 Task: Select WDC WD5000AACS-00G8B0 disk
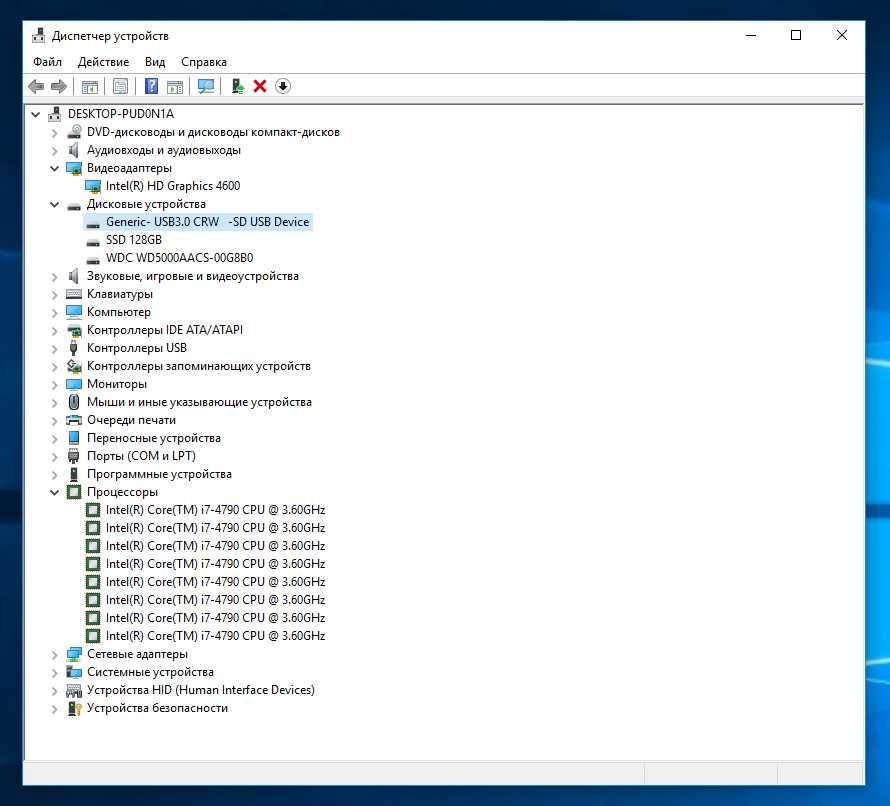tap(179, 258)
